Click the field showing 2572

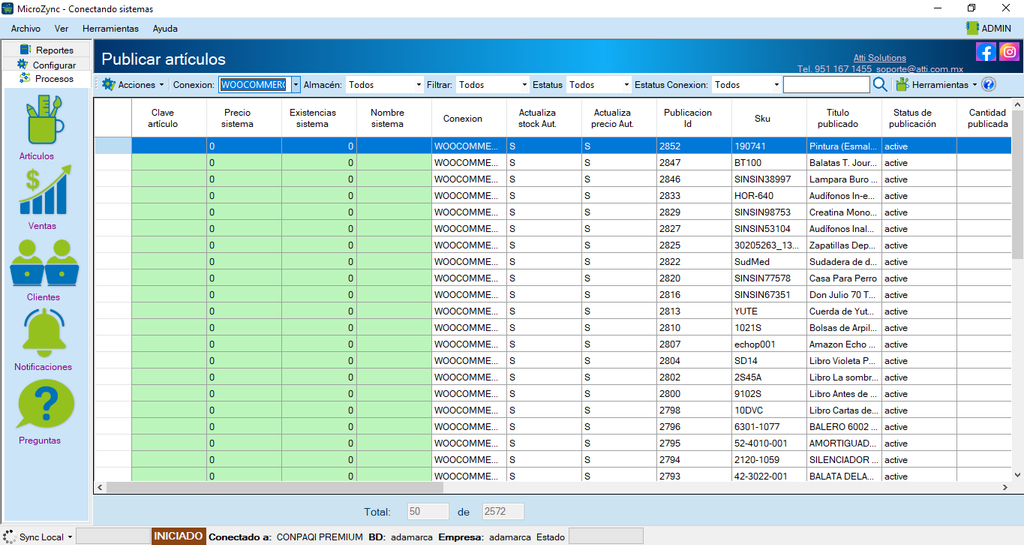point(503,512)
